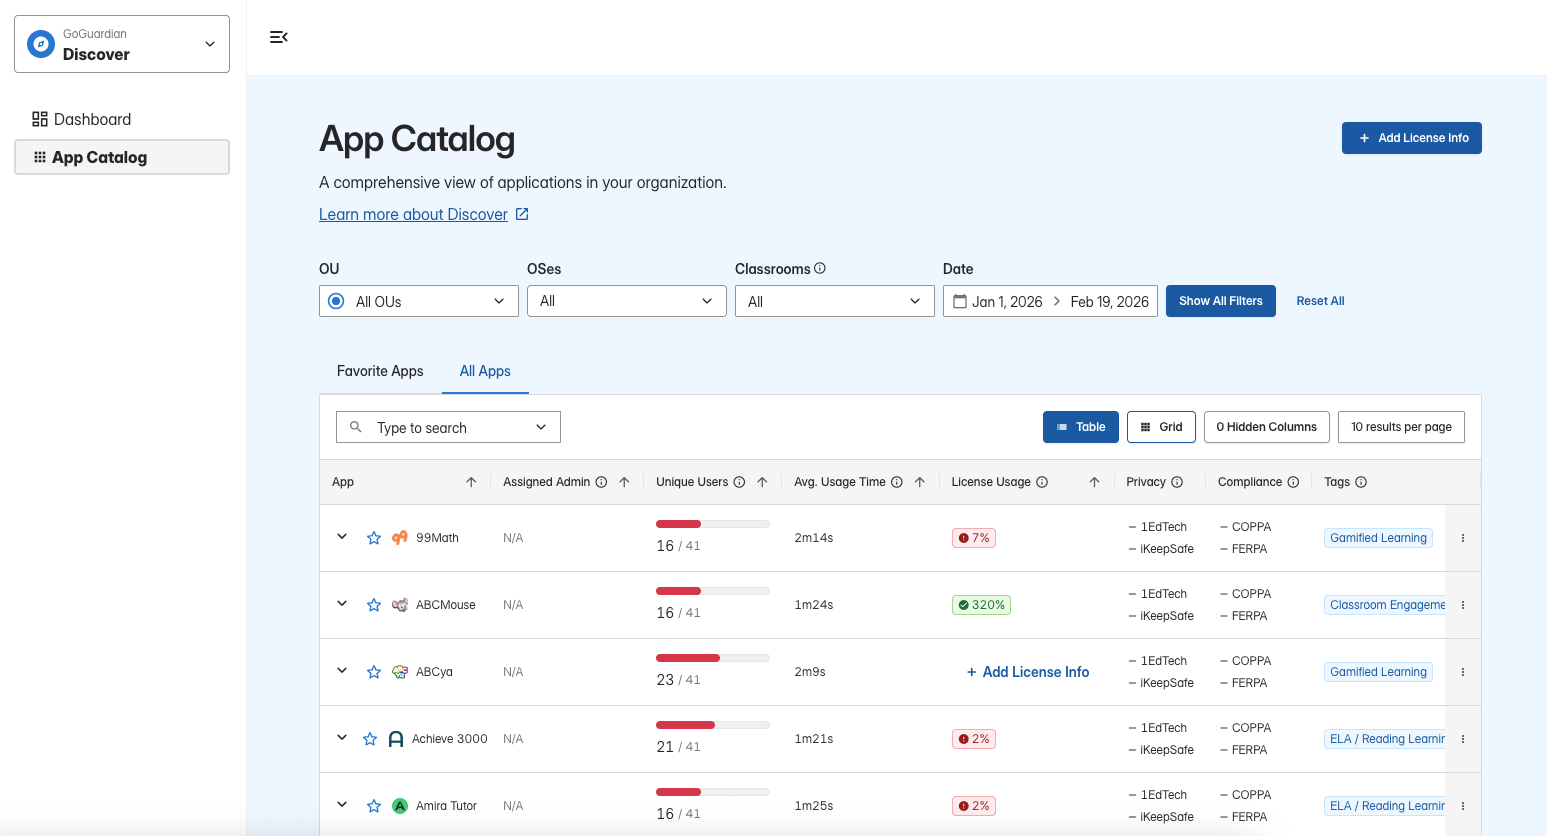Expand the ABCya row
1547x836 pixels.
[342, 671]
